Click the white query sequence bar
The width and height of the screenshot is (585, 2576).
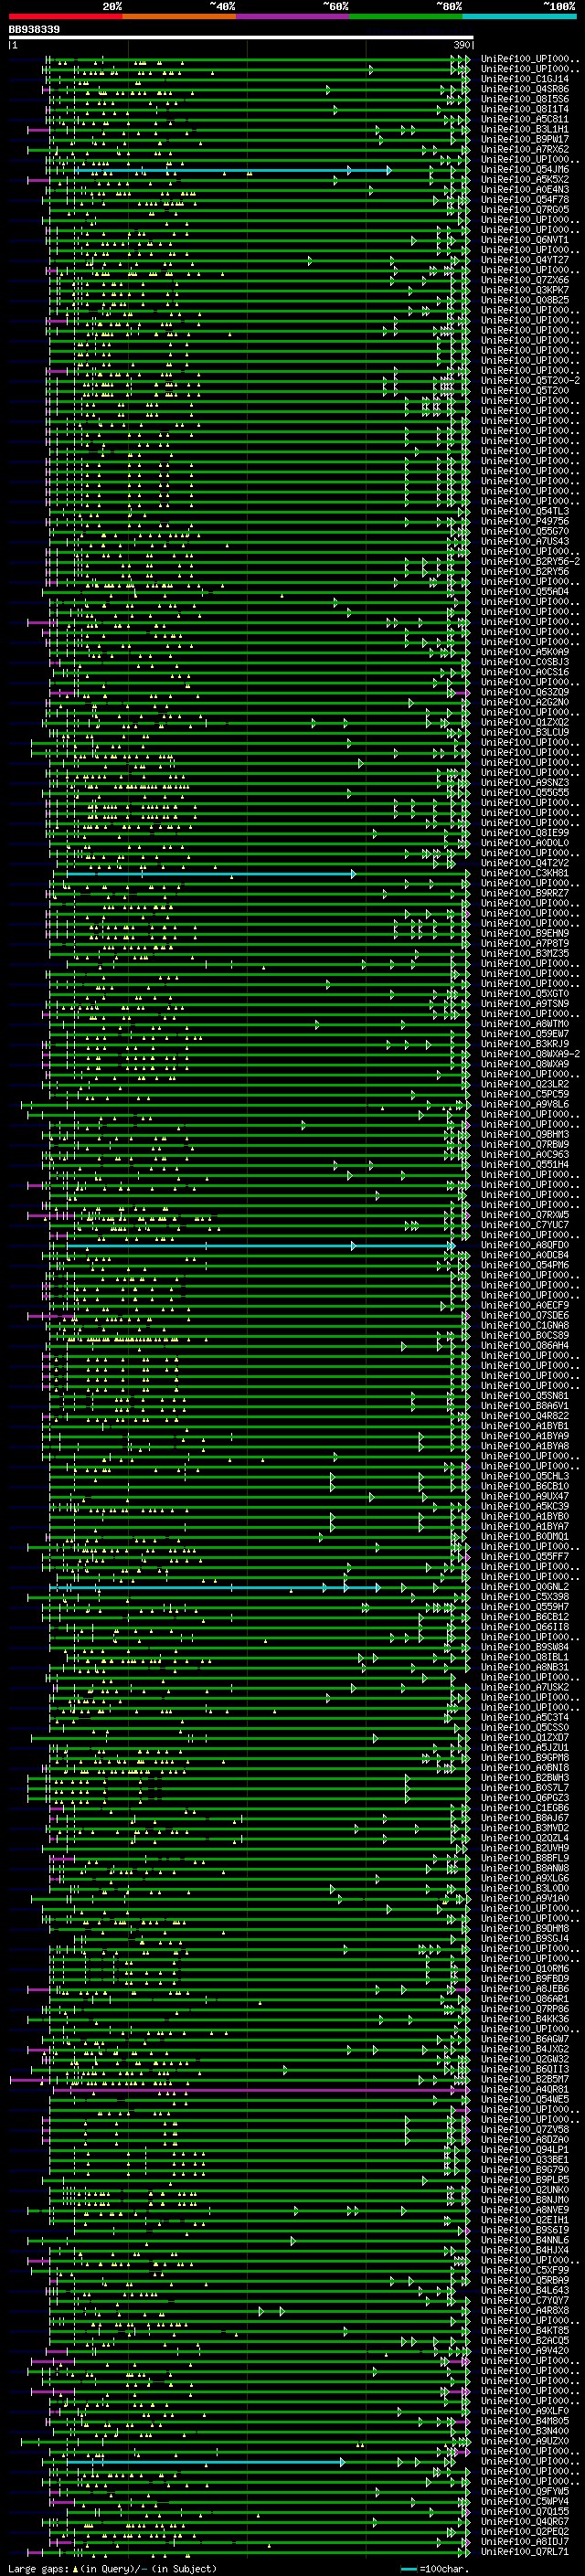coord(240,37)
